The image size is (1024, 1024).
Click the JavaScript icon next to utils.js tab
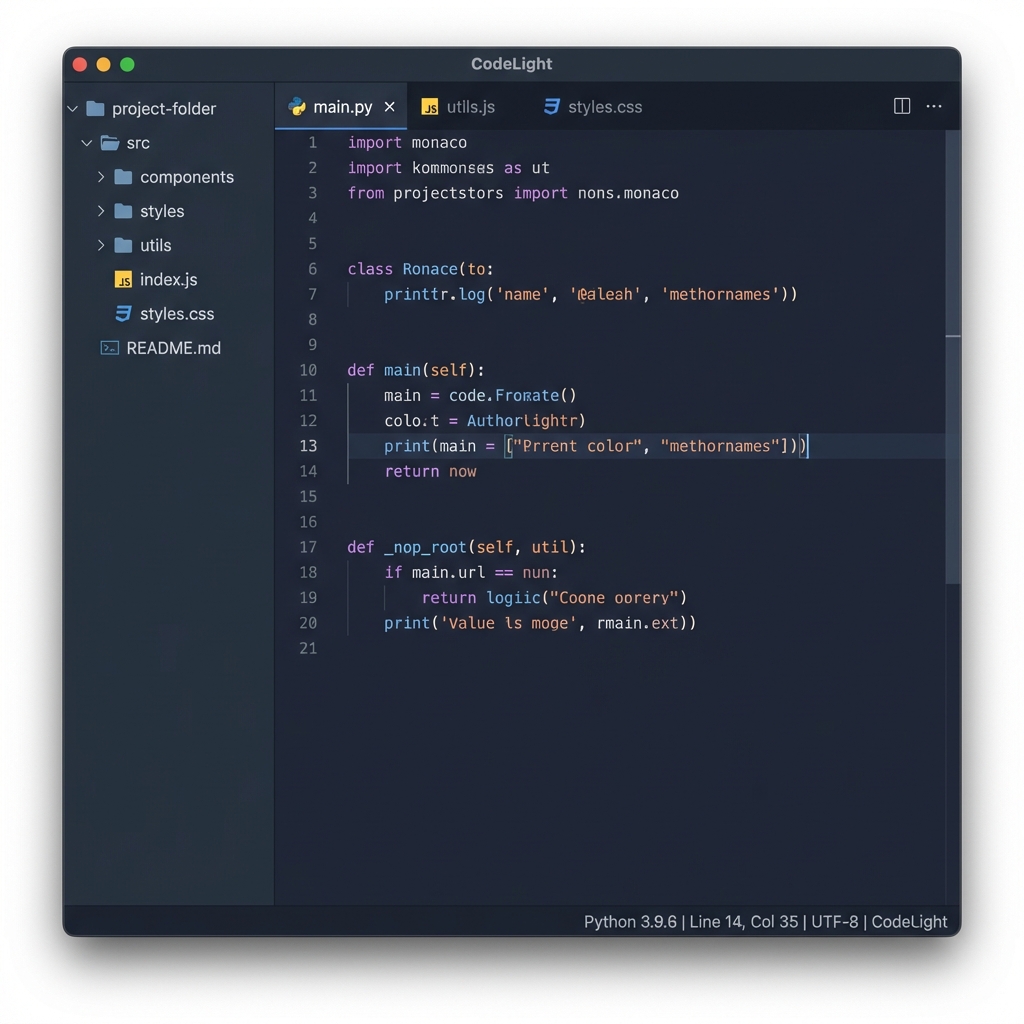click(x=430, y=106)
